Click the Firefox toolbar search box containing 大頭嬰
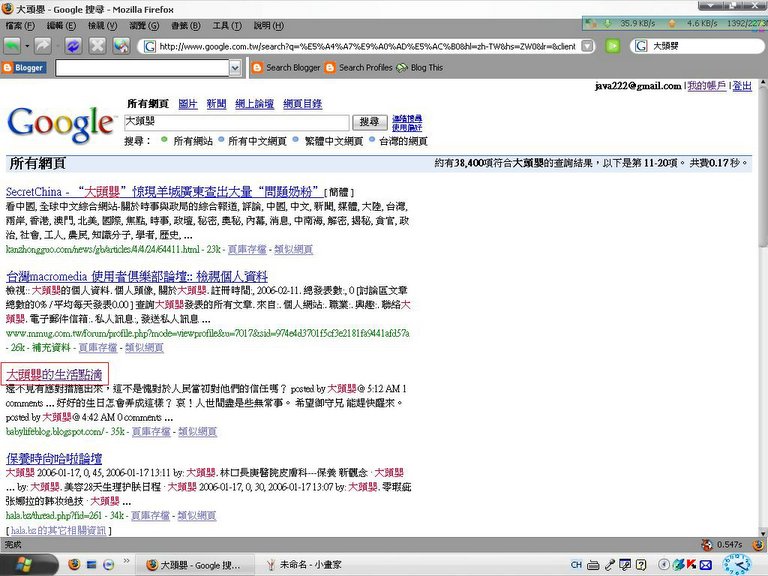 point(705,46)
